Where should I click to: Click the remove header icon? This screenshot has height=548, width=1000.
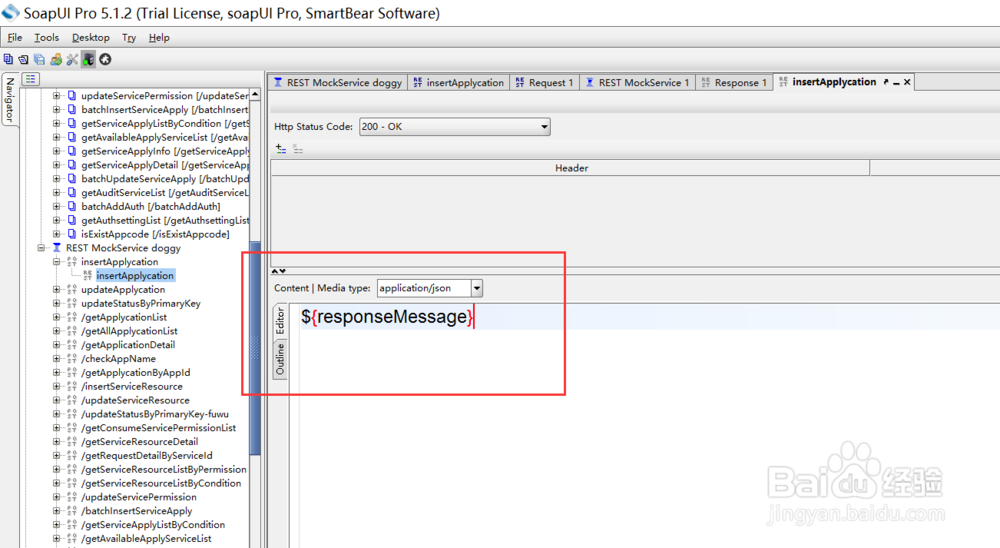tap(297, 149)
